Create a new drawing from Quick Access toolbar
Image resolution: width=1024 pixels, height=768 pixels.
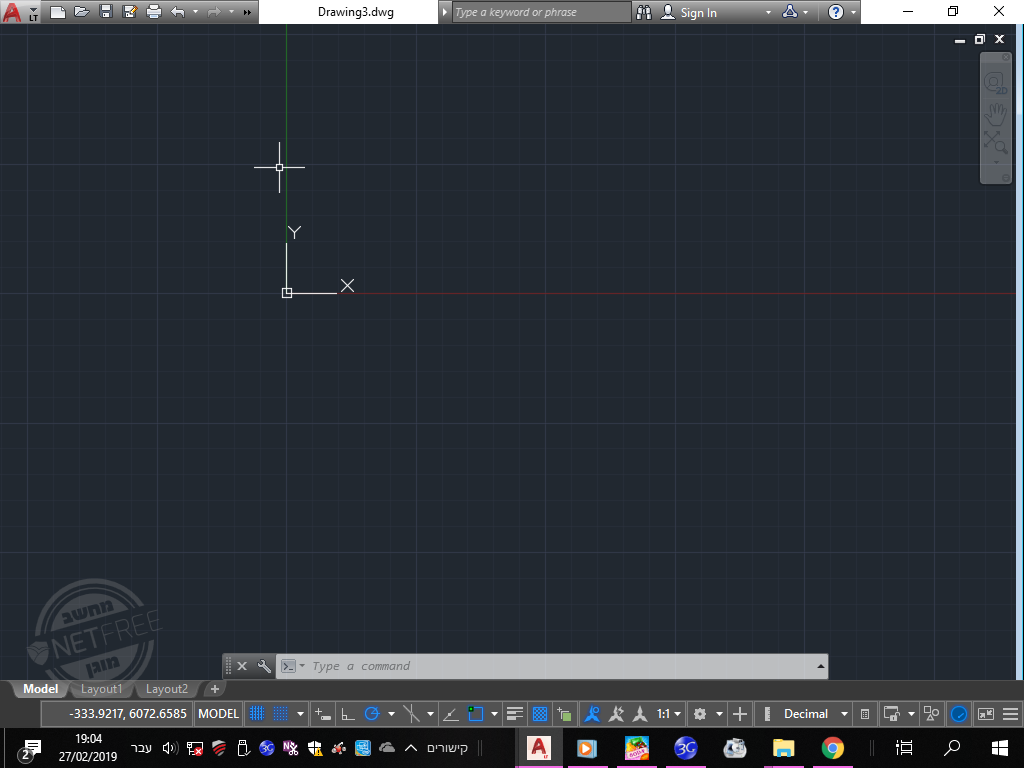pos(58,12)
